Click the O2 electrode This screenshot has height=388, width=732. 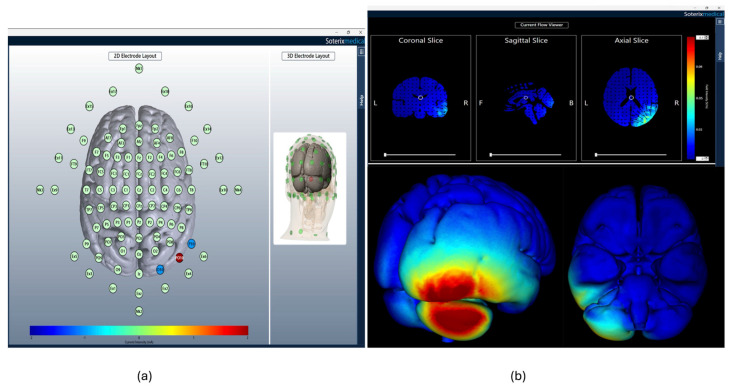pos(155,251)
